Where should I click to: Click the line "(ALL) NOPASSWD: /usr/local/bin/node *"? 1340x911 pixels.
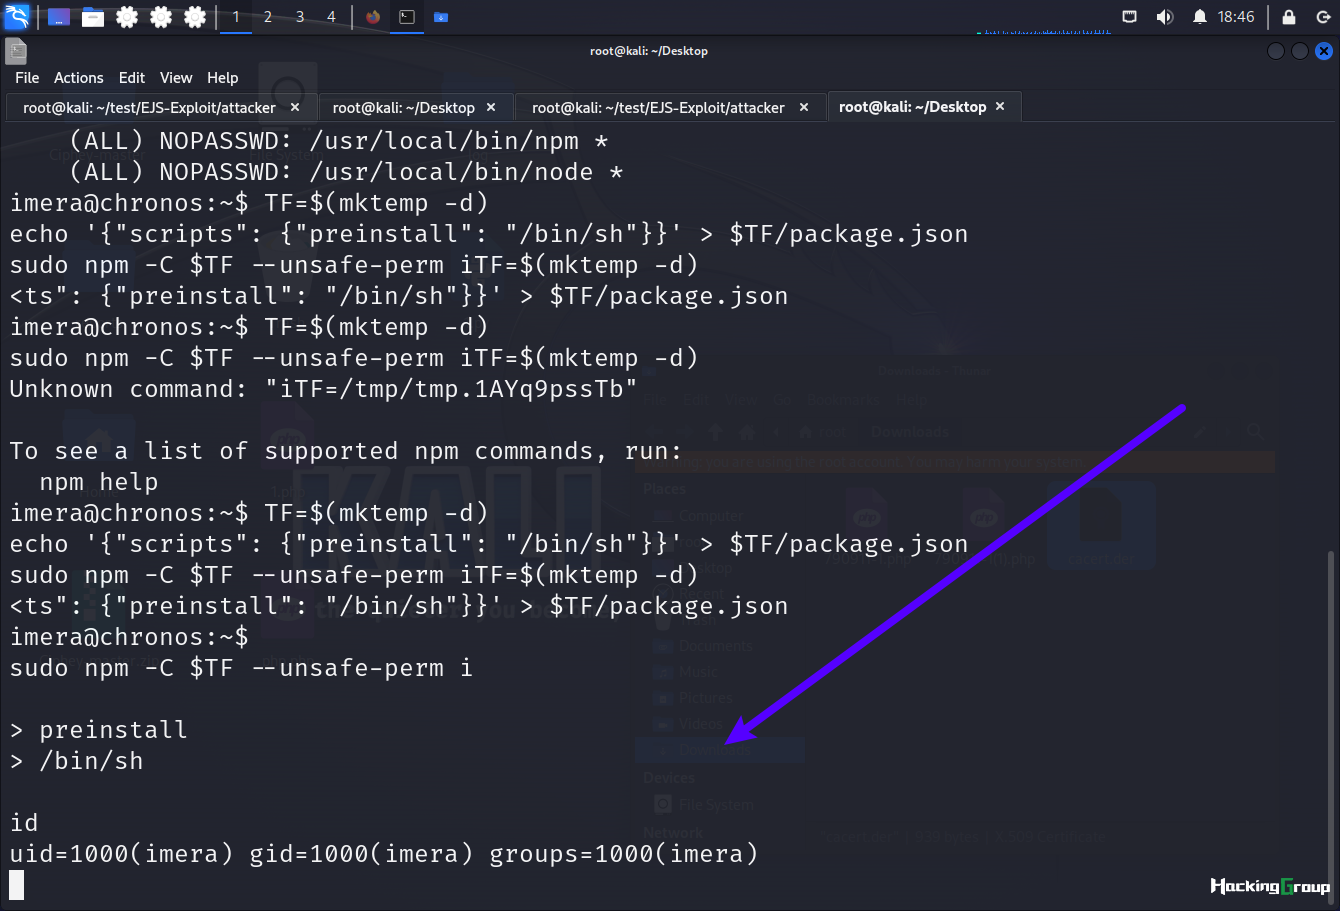click(346, 172)
